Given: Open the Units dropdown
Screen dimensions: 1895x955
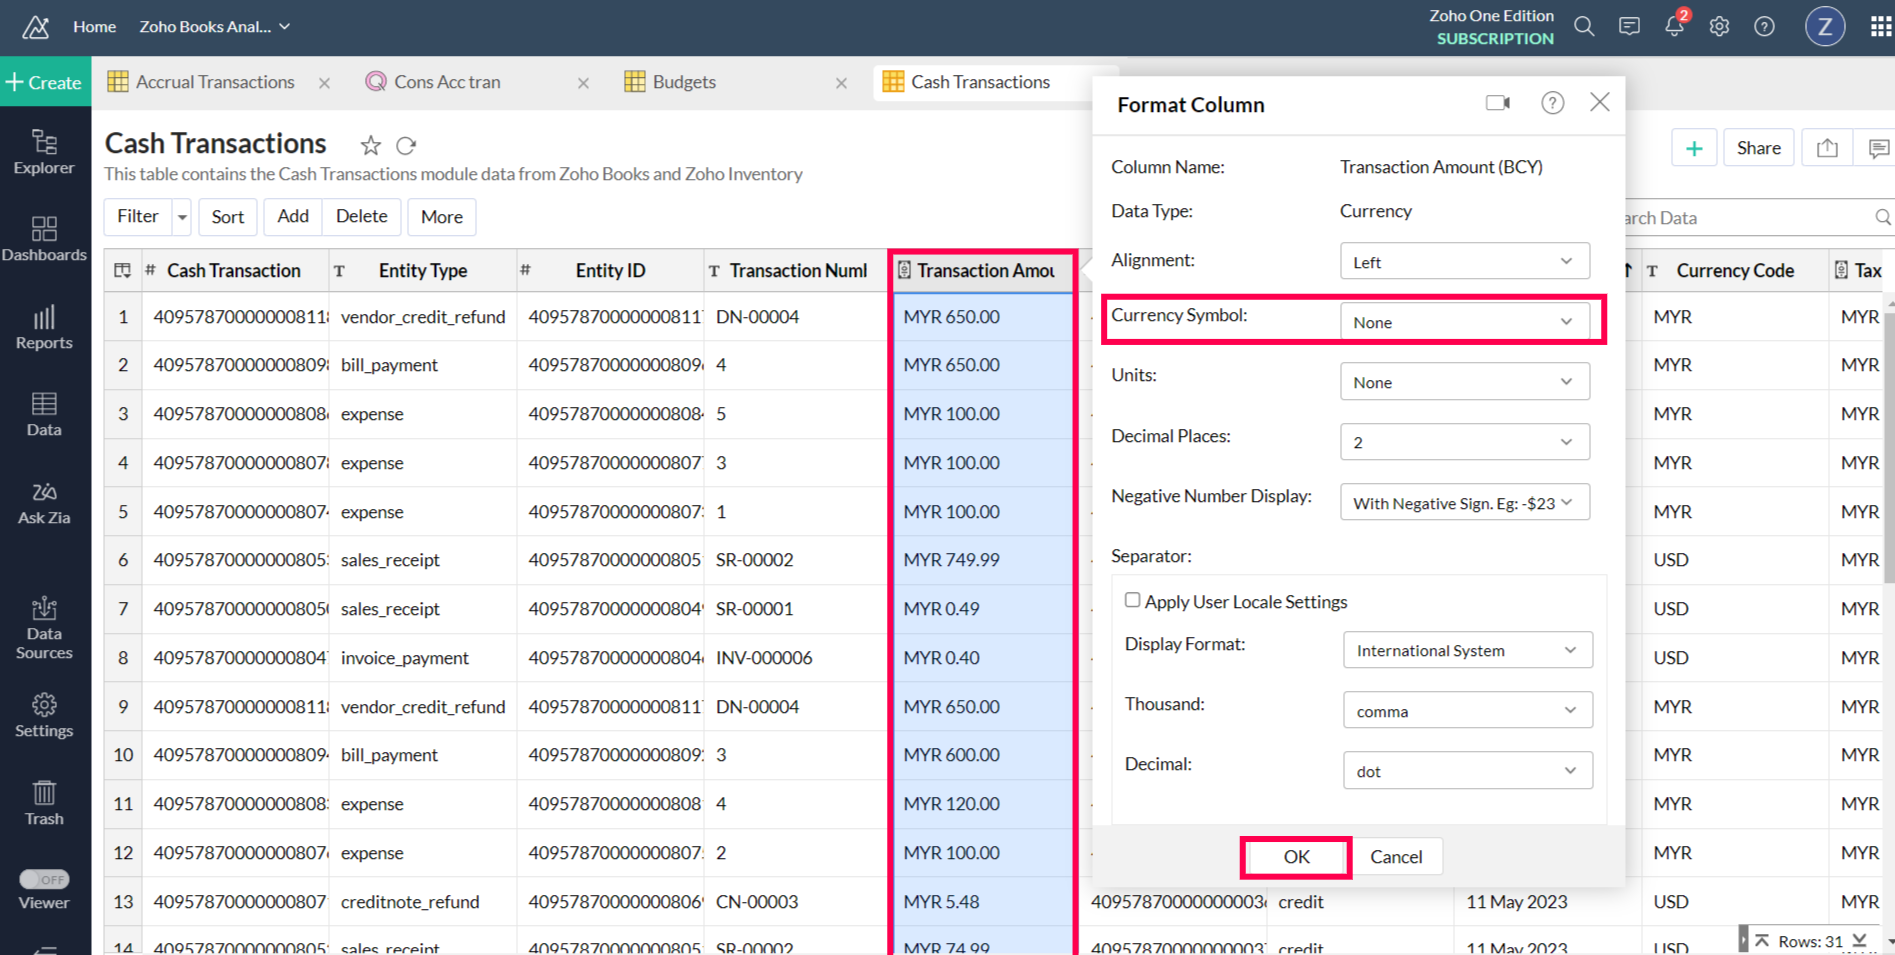Looking at the screenshot, I should coord(1464,382).
